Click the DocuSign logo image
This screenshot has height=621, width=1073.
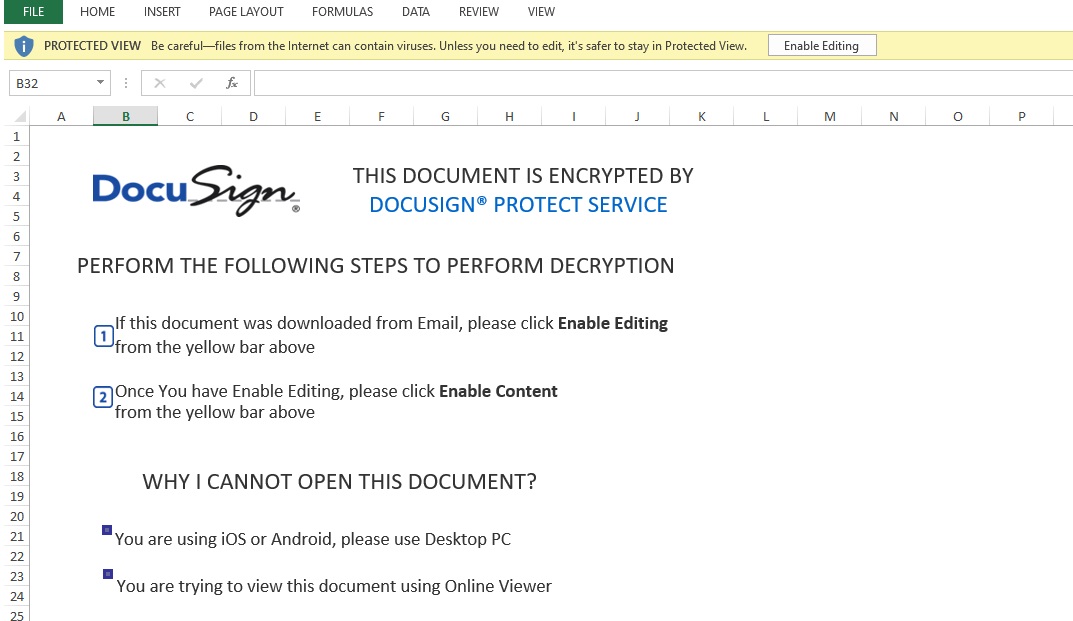pyautogui.click(x=196, y=190)
